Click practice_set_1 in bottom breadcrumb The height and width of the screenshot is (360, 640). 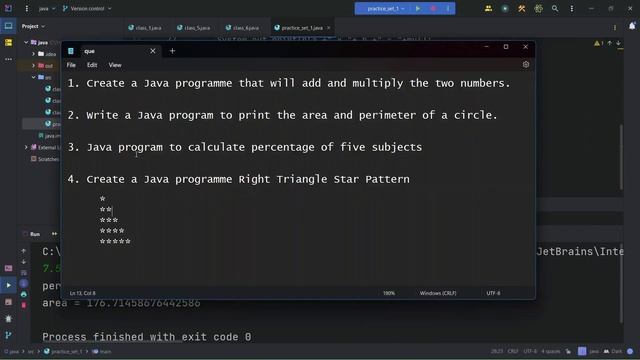pyautogui.click(x=63, y=351)
